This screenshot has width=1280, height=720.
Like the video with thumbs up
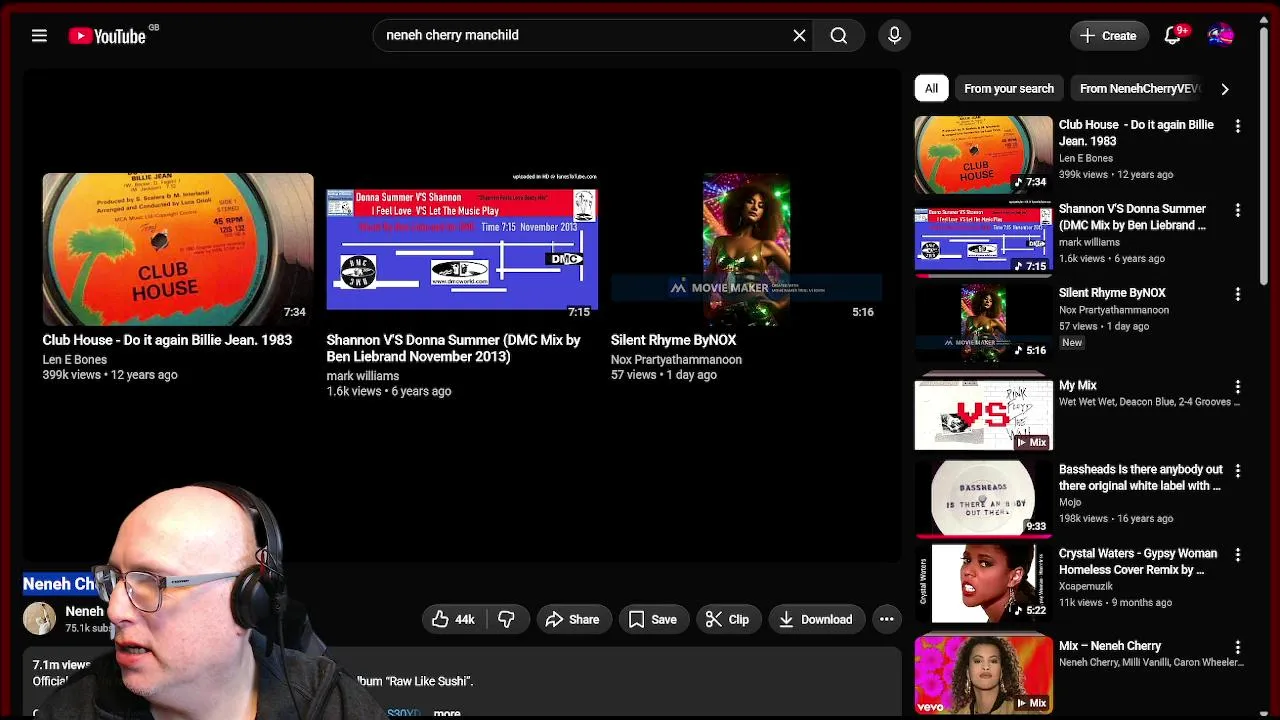tap(452, 619)
